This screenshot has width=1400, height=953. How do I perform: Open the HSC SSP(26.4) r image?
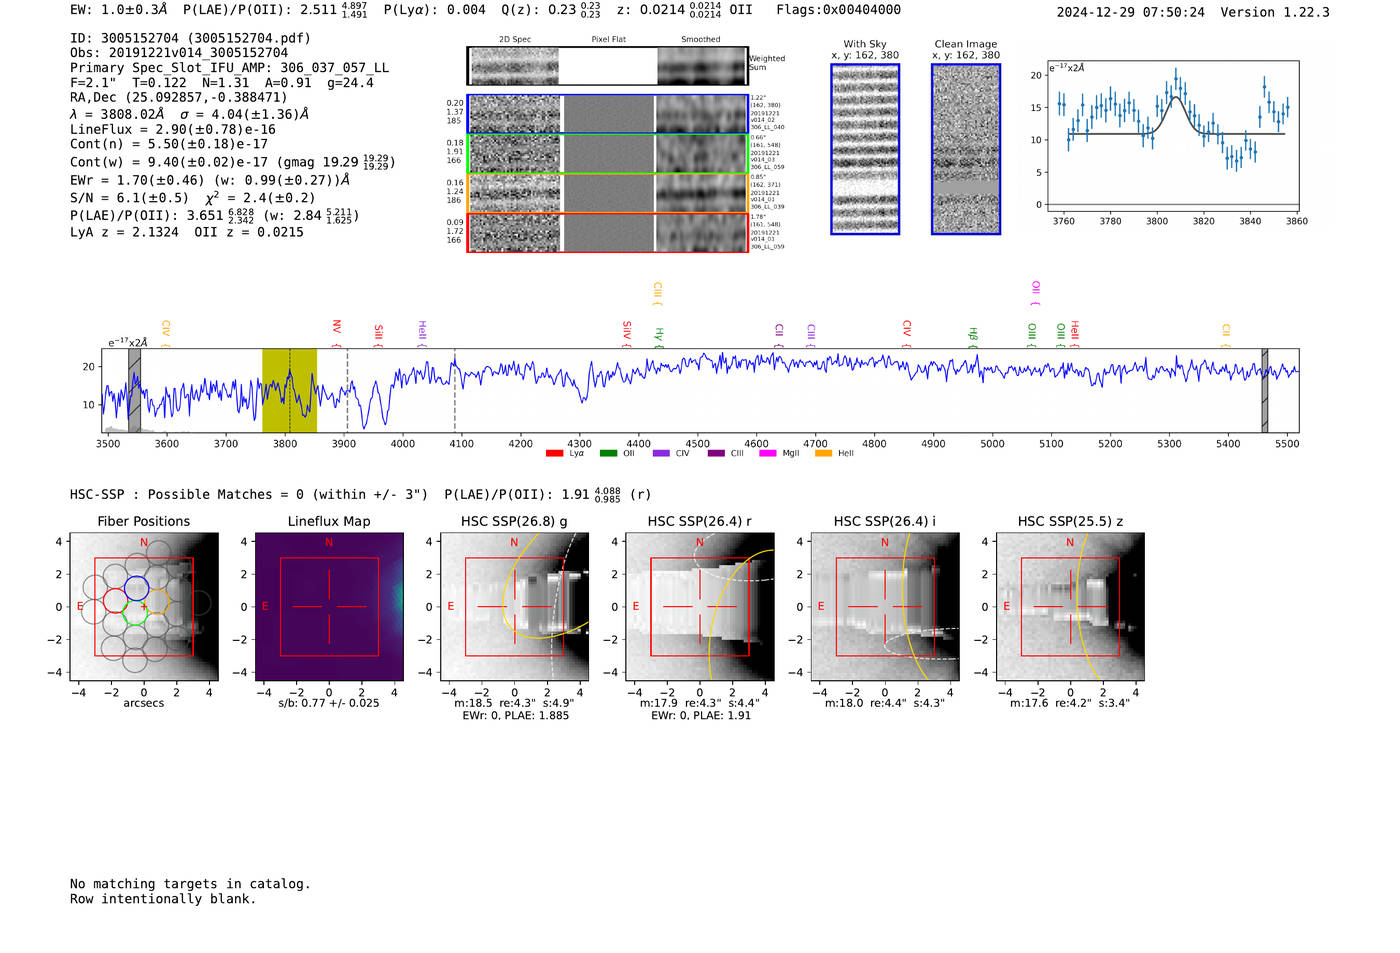(699, 607)
